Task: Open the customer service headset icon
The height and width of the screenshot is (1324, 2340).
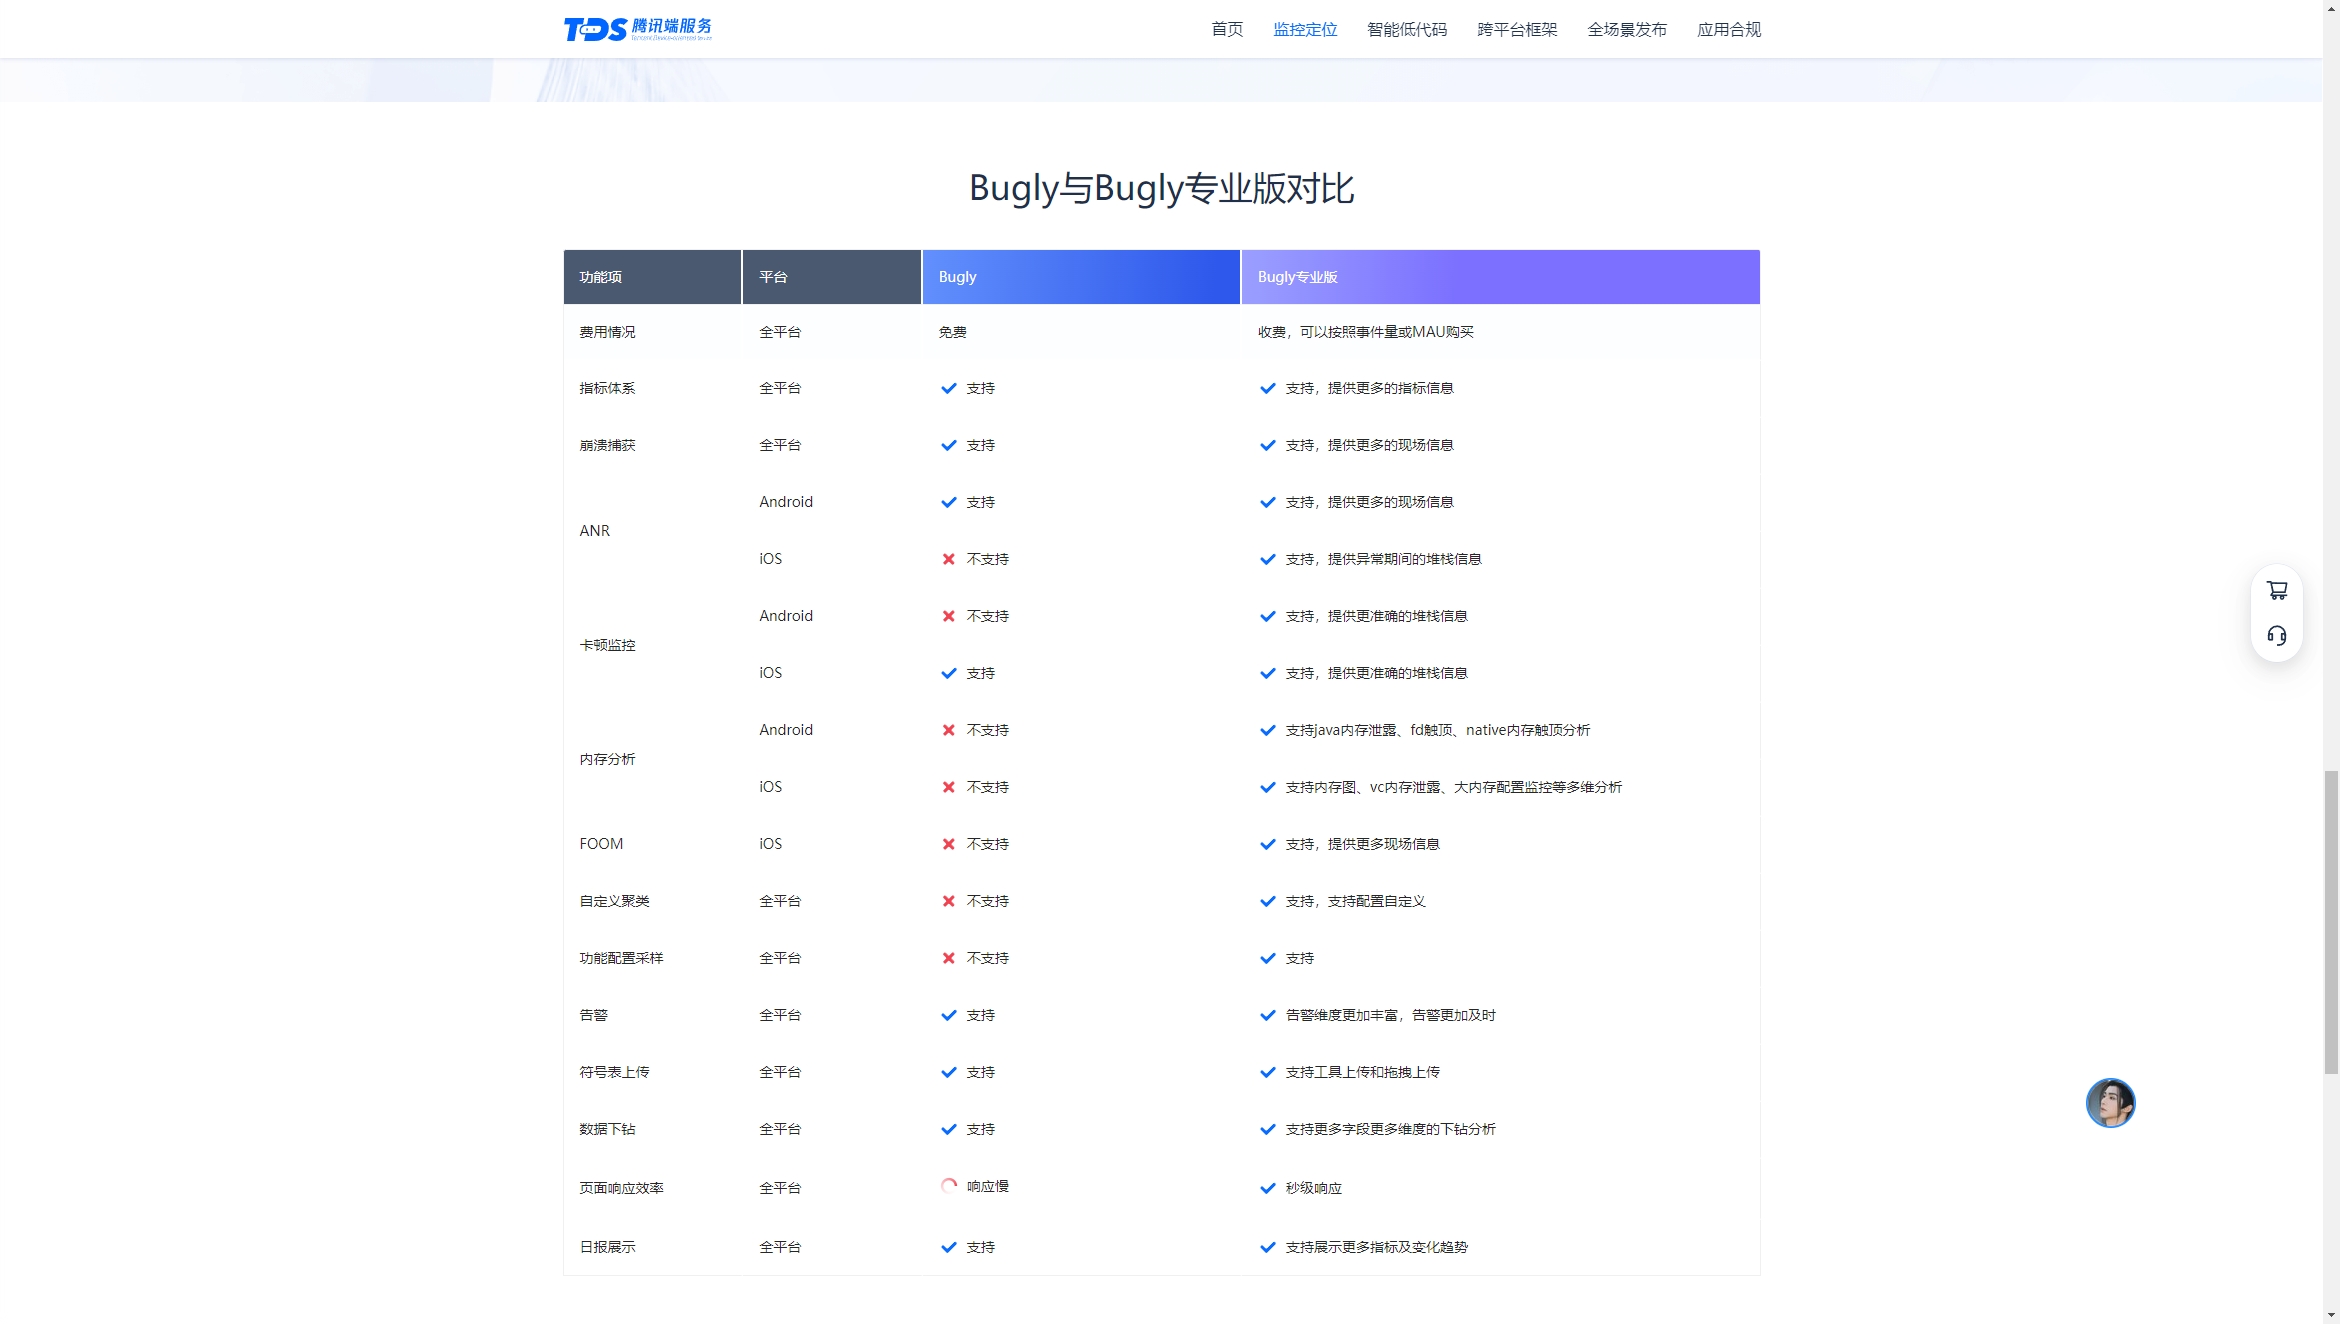Action: 2277,636
